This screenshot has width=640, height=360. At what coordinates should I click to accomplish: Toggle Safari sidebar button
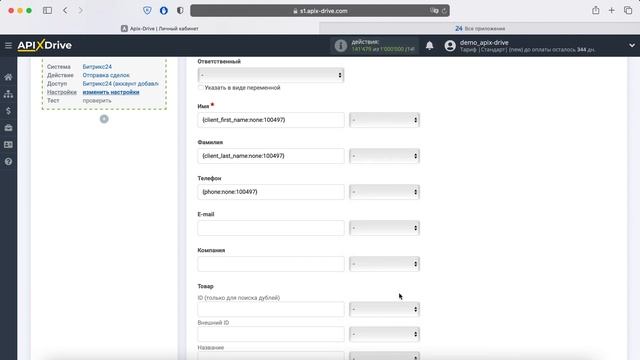pos(47,11)
